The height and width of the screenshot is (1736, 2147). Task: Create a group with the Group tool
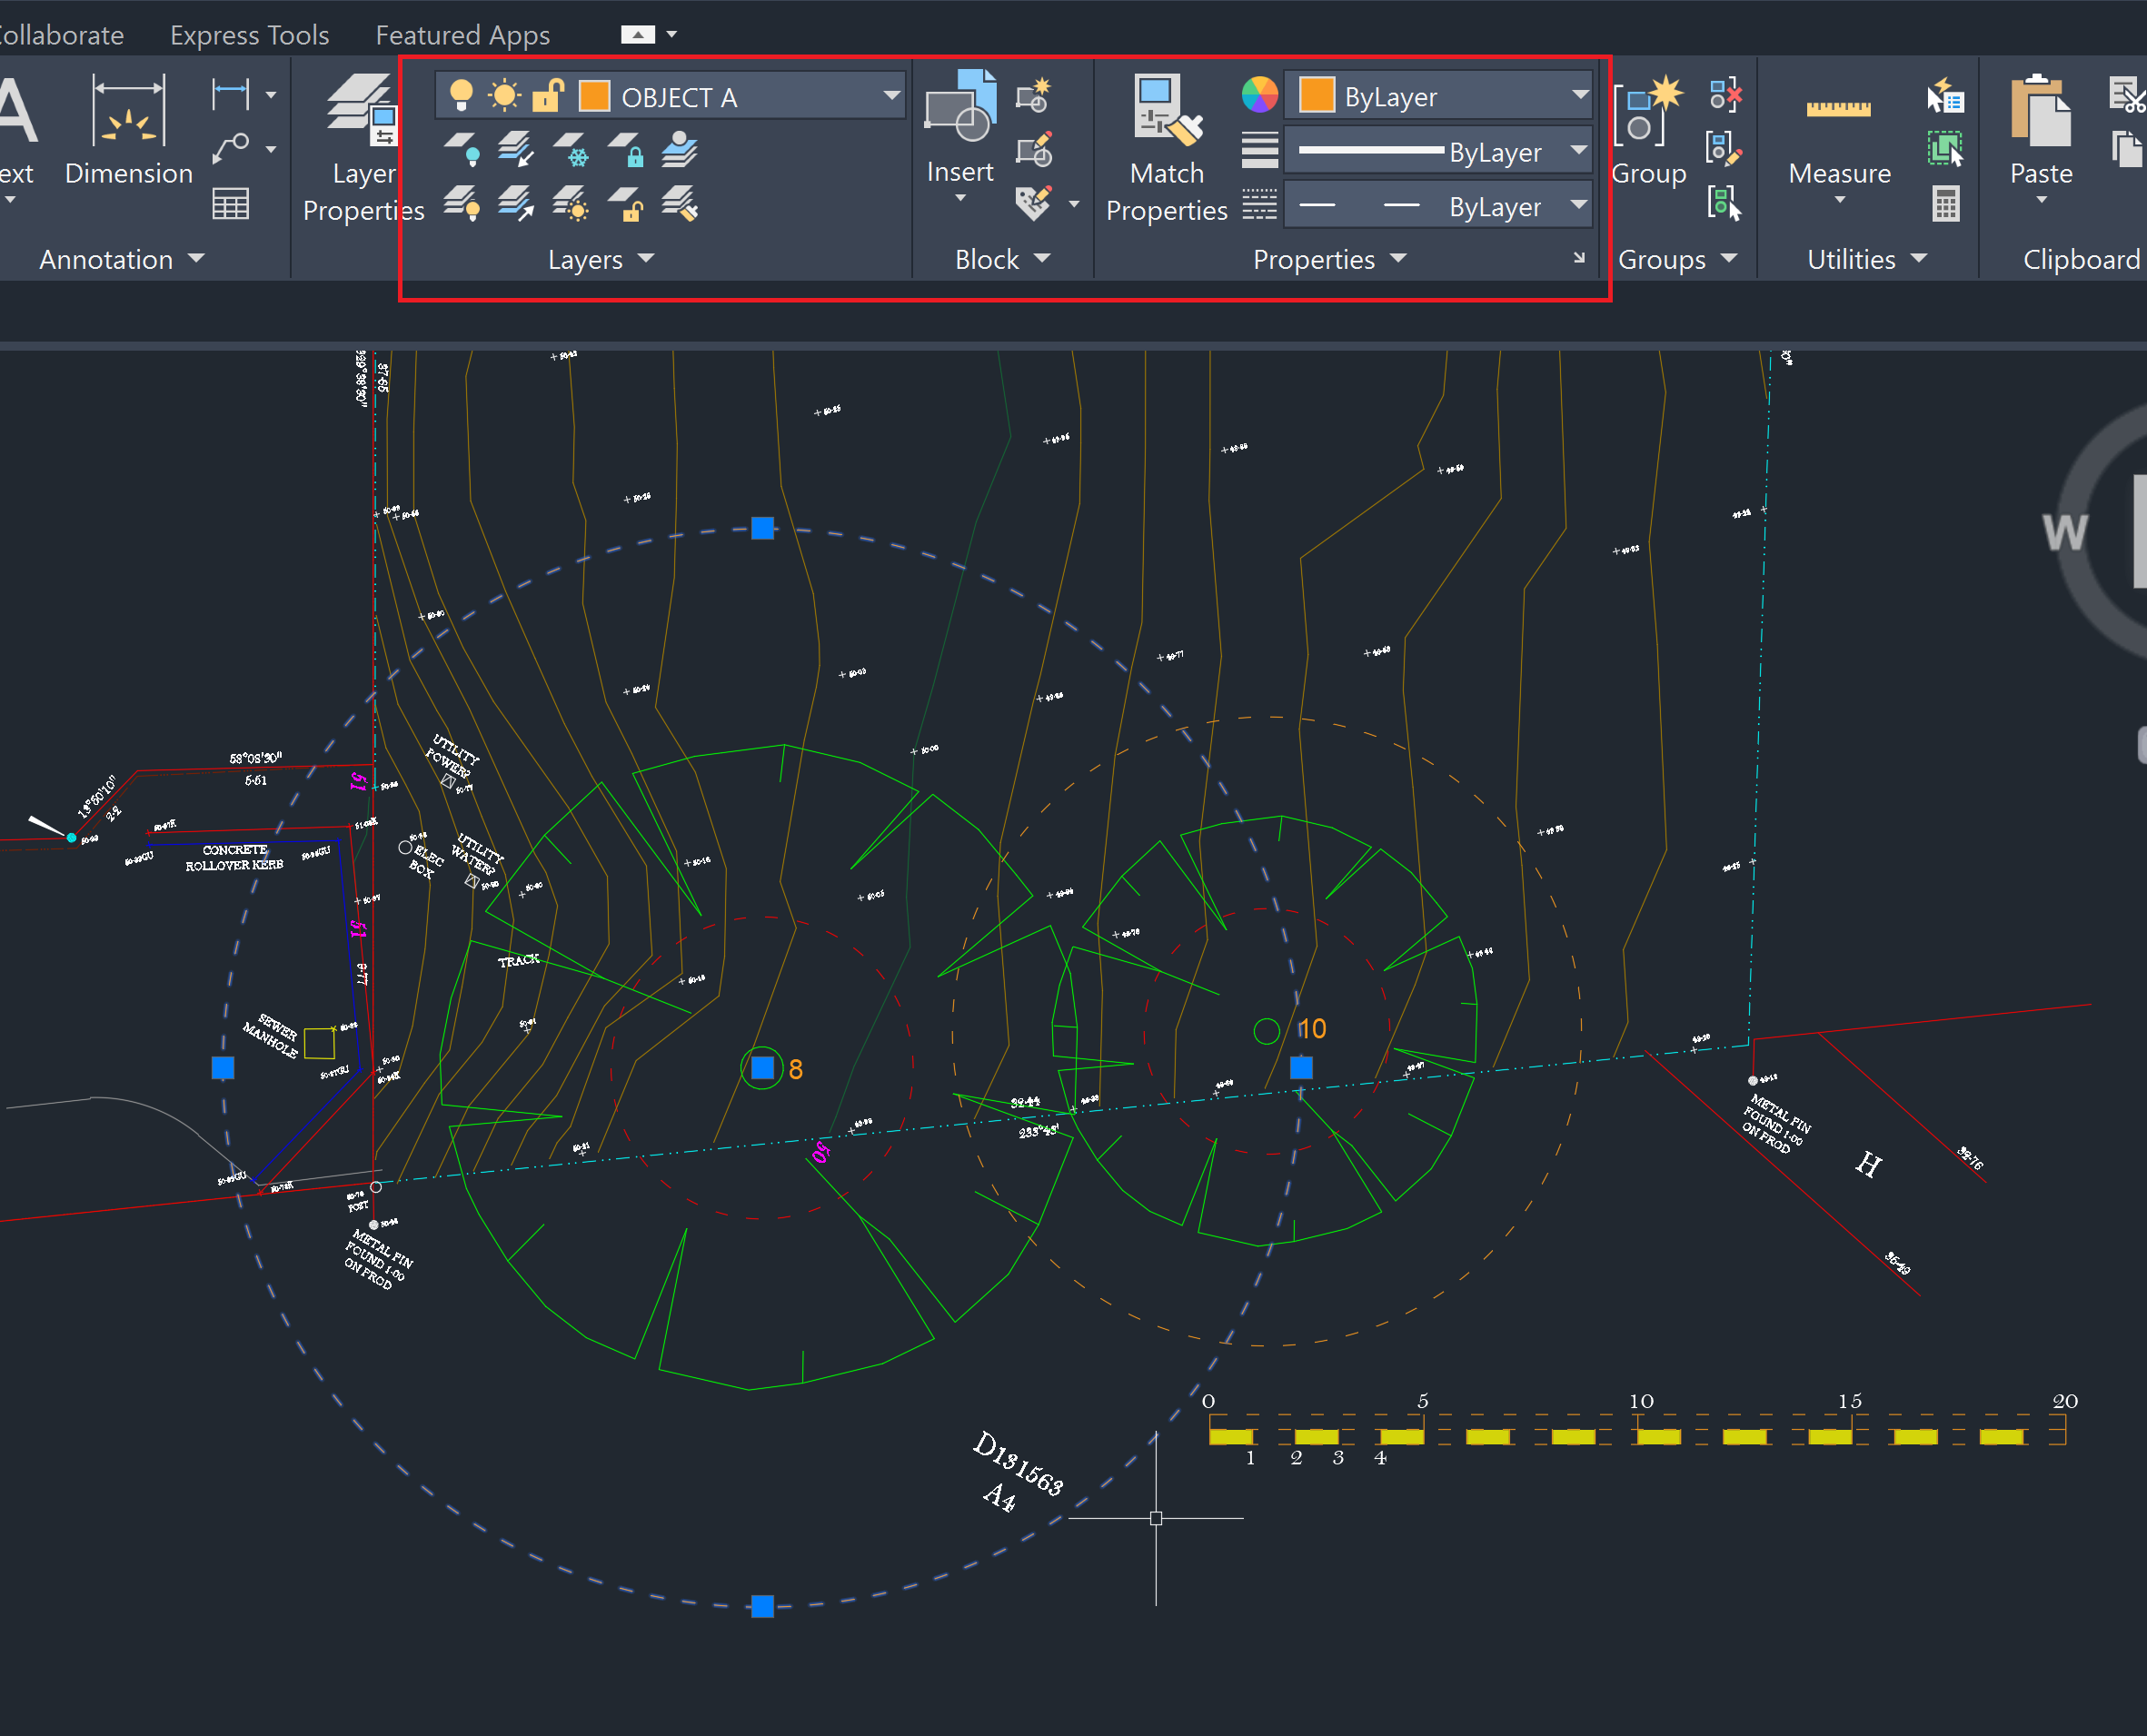(x=1646, y=130)
